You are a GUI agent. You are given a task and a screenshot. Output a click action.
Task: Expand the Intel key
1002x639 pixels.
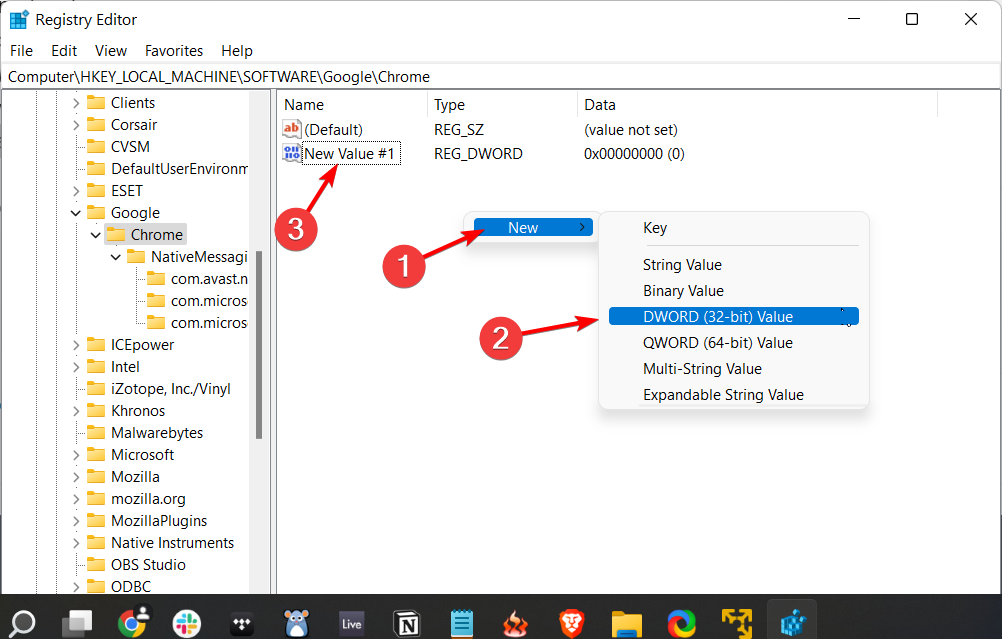[x=76, y=367]
